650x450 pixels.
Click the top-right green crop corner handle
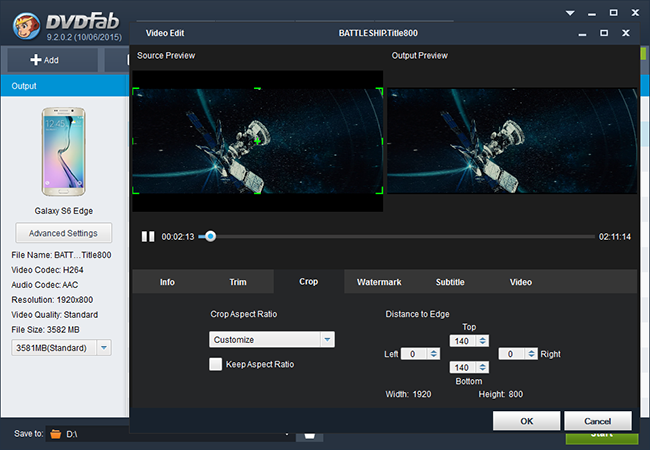(x=379, y=91)
